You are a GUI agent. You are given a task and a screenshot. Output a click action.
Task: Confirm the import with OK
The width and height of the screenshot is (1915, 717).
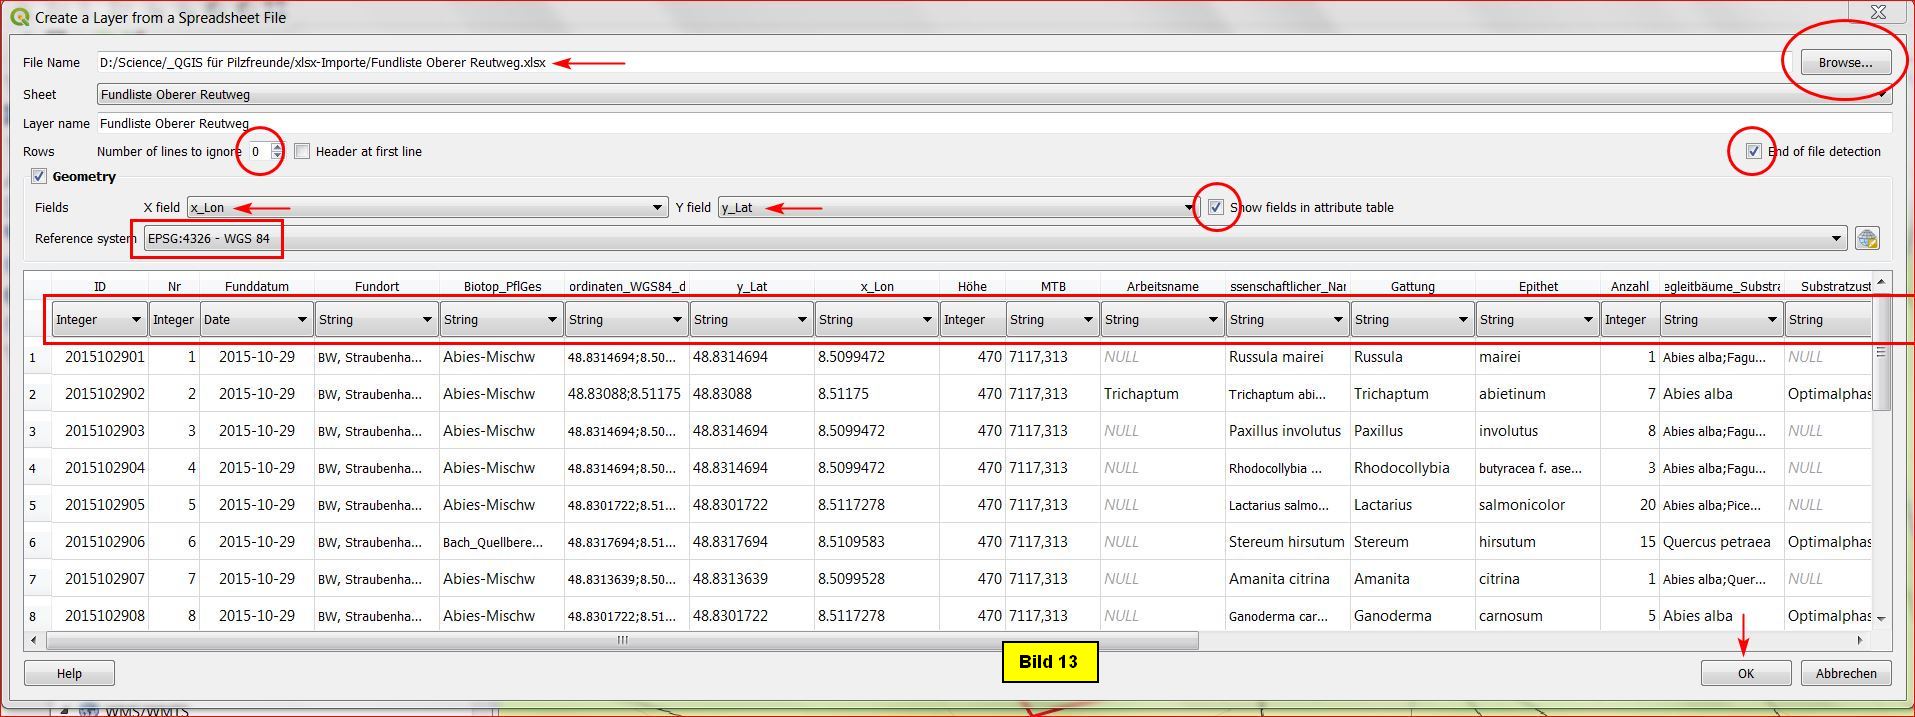coord(1745,674)
